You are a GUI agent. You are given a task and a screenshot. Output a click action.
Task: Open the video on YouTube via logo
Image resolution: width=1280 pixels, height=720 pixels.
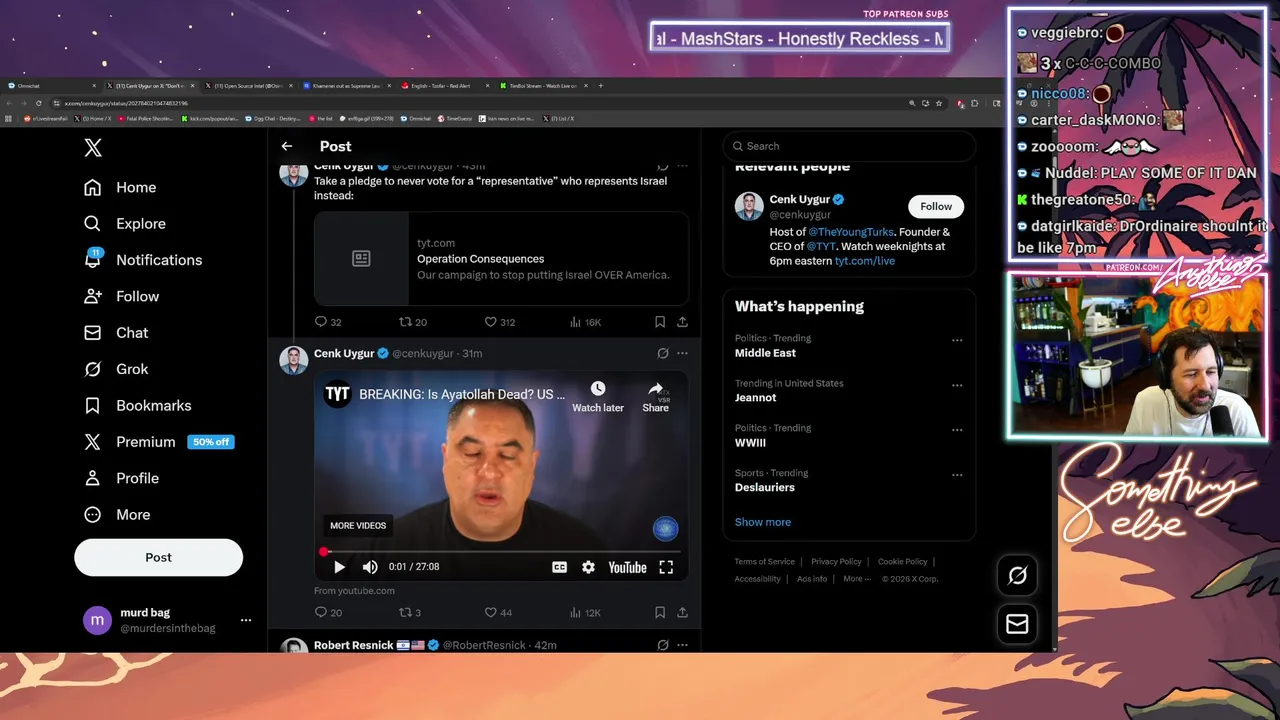pyautogui.click(x=627, y=567)
